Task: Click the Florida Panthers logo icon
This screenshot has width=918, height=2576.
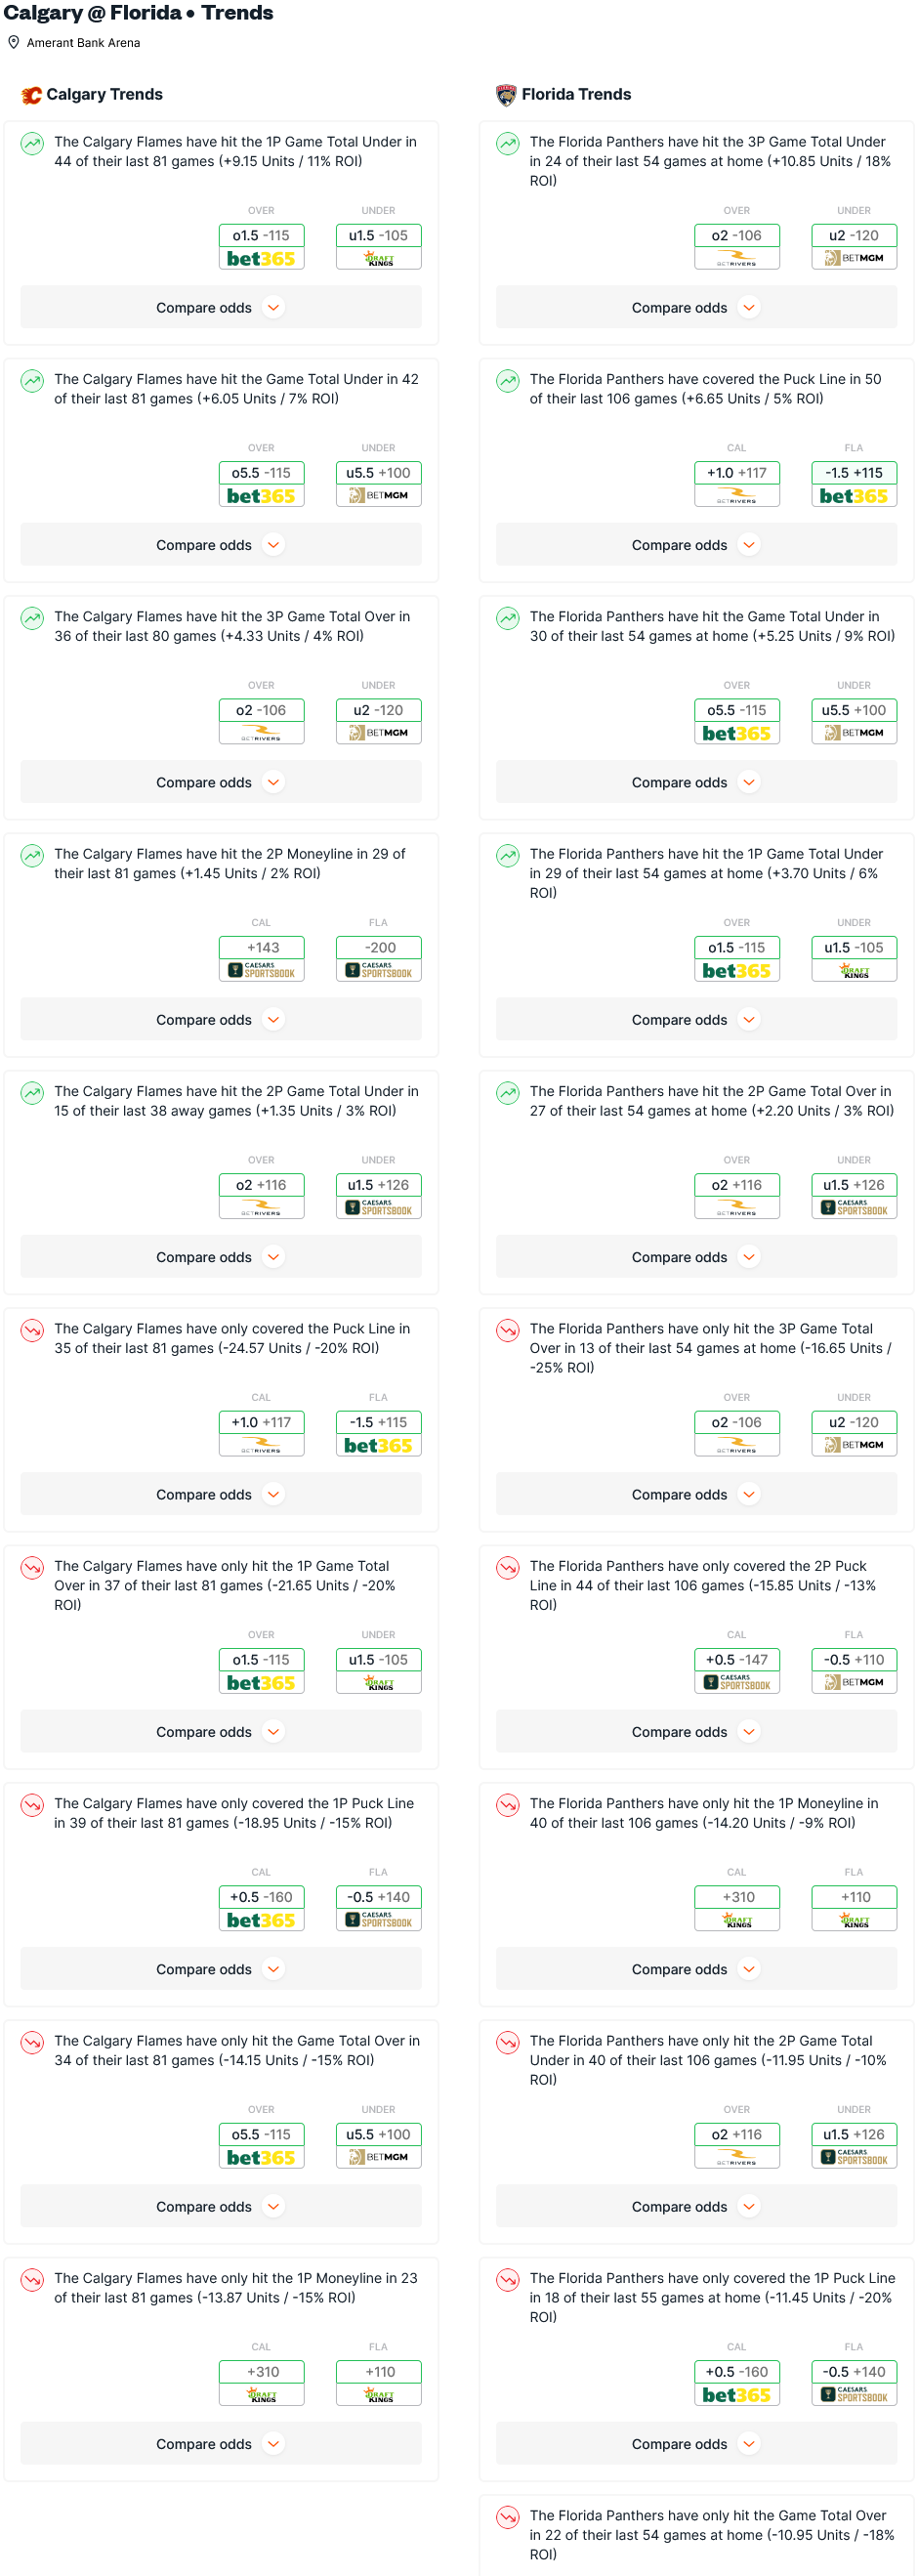Action: point(506,95)
